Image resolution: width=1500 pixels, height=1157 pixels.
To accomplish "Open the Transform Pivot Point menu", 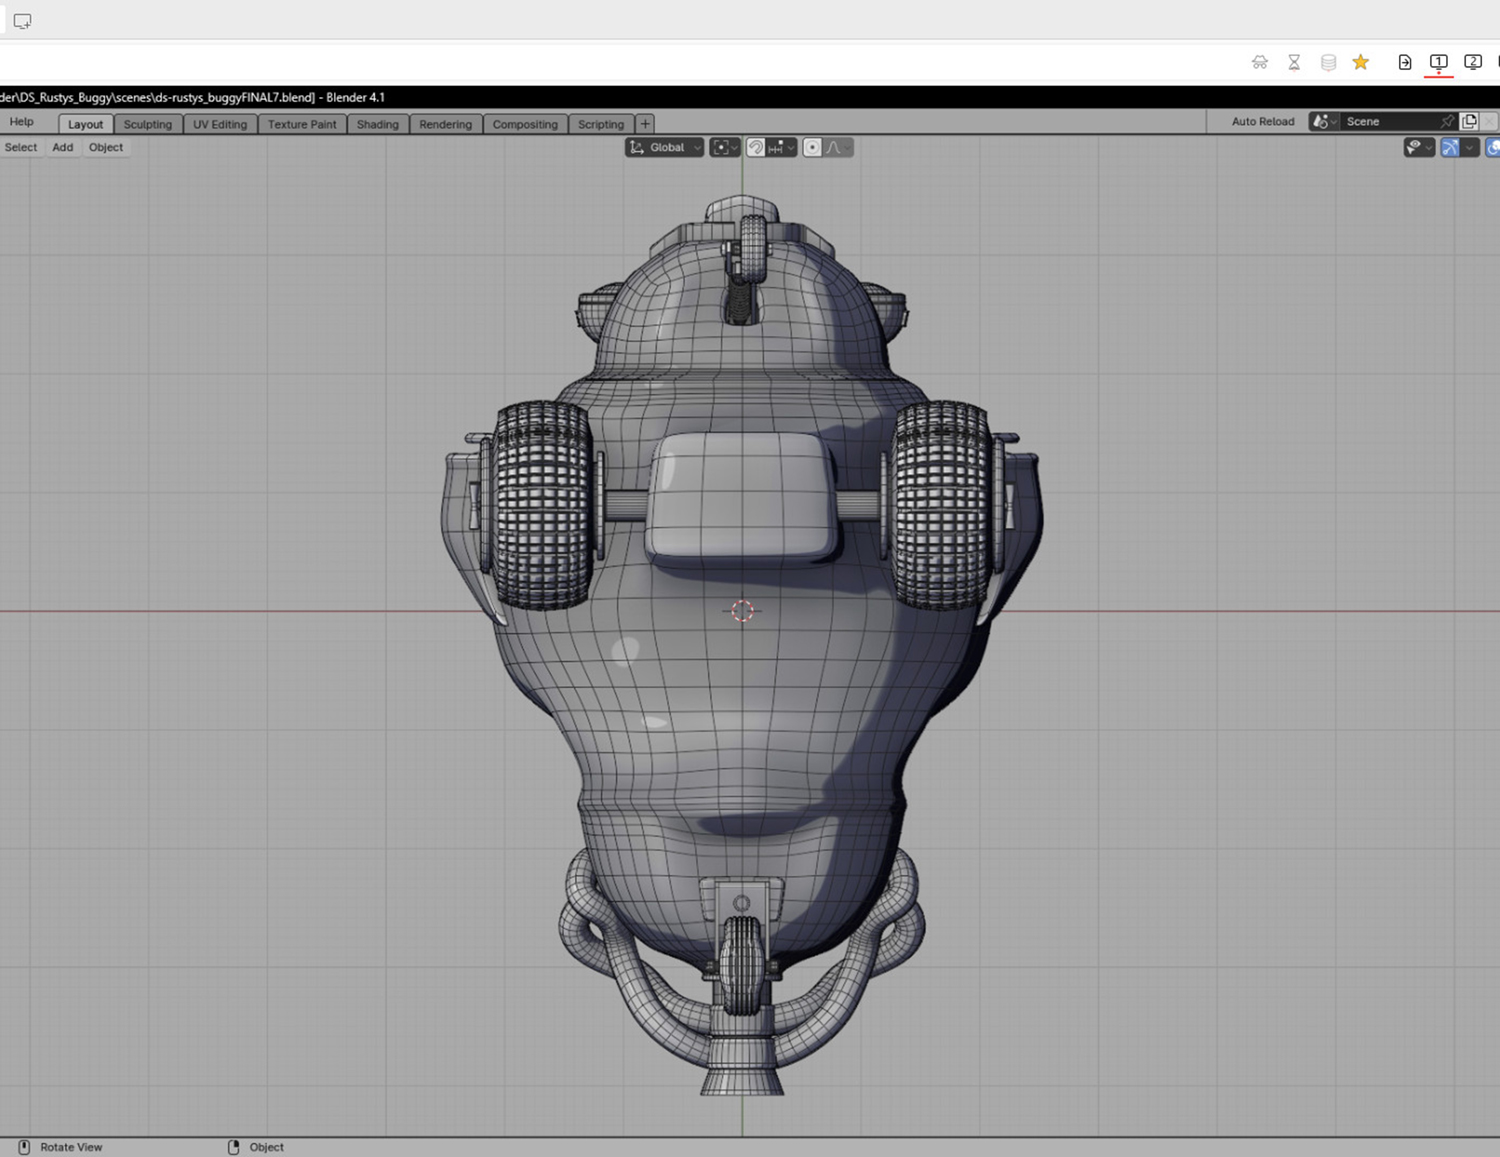I will point(724,148).
